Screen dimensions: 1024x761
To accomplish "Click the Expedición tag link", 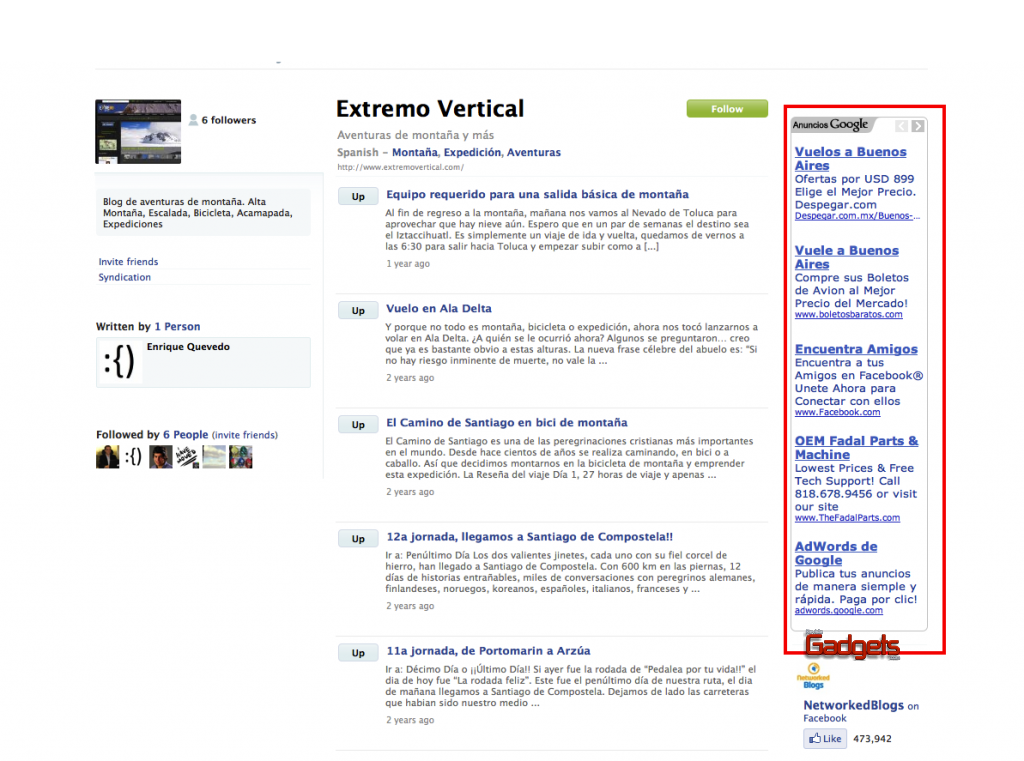I will click(472, 152).
